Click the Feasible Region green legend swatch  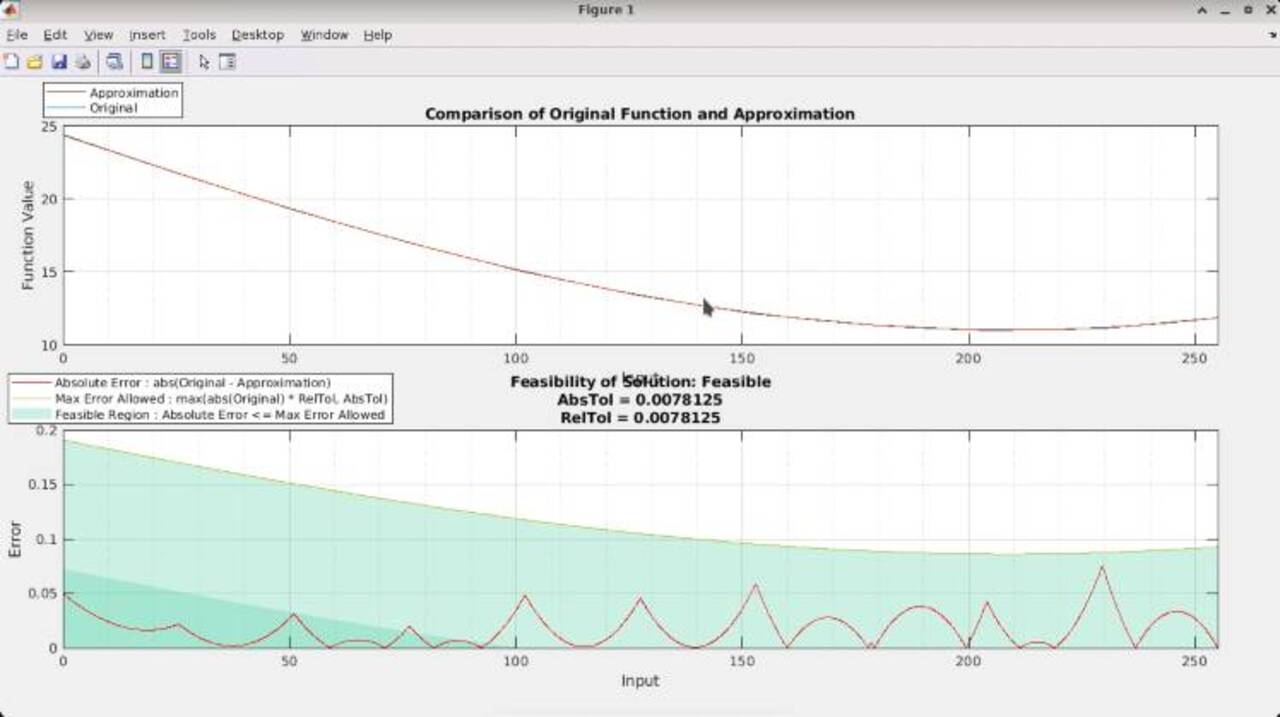pyautogui.click(x=32, y=415)
